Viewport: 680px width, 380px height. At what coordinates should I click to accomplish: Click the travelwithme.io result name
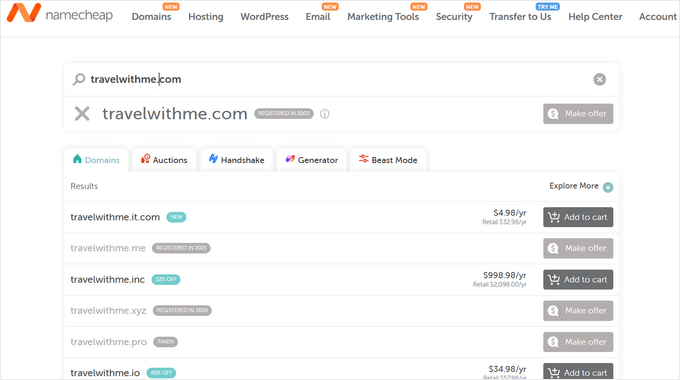[x=105, y=373]
